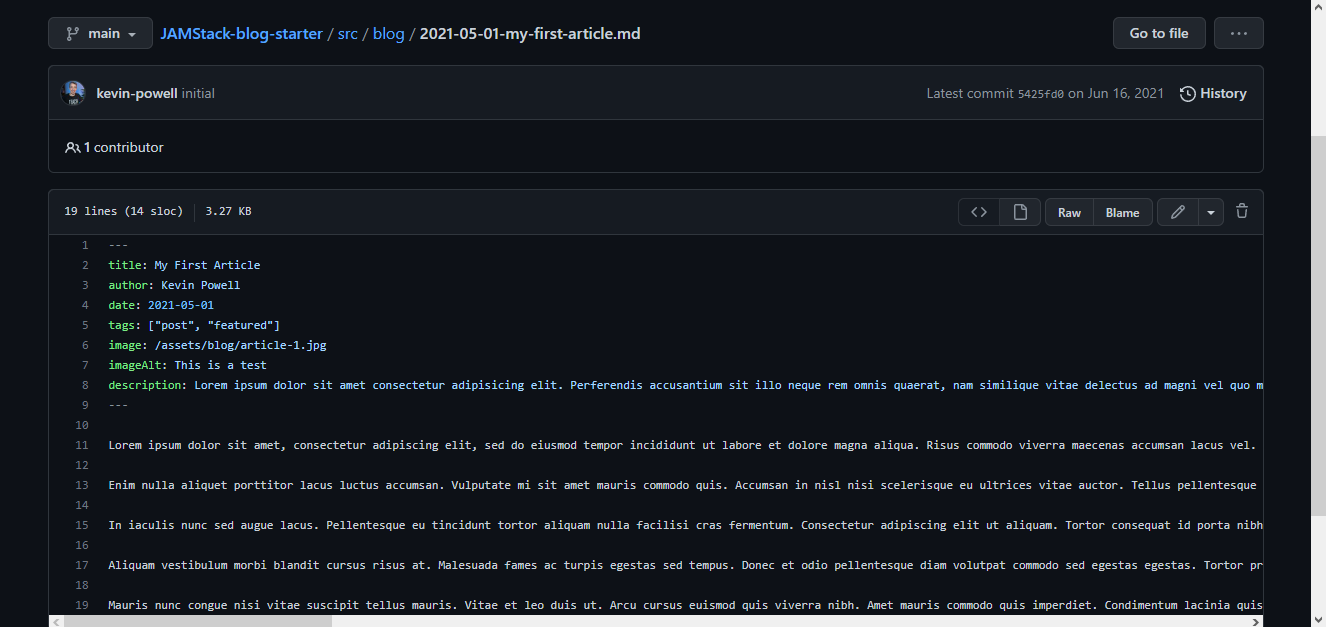The height and width of the screenshot is (627, 1326).
Task: Navigate to src folder breadcrumb
Action: tap(347, 33)
